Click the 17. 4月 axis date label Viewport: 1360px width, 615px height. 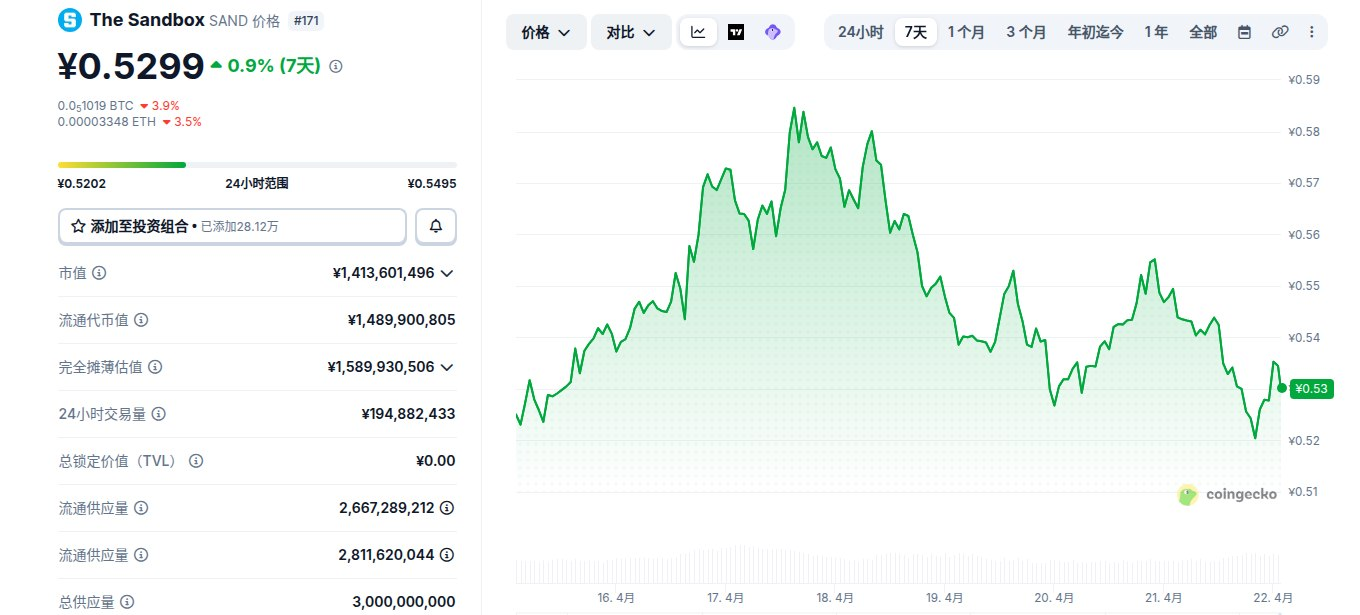coord(725,598)
